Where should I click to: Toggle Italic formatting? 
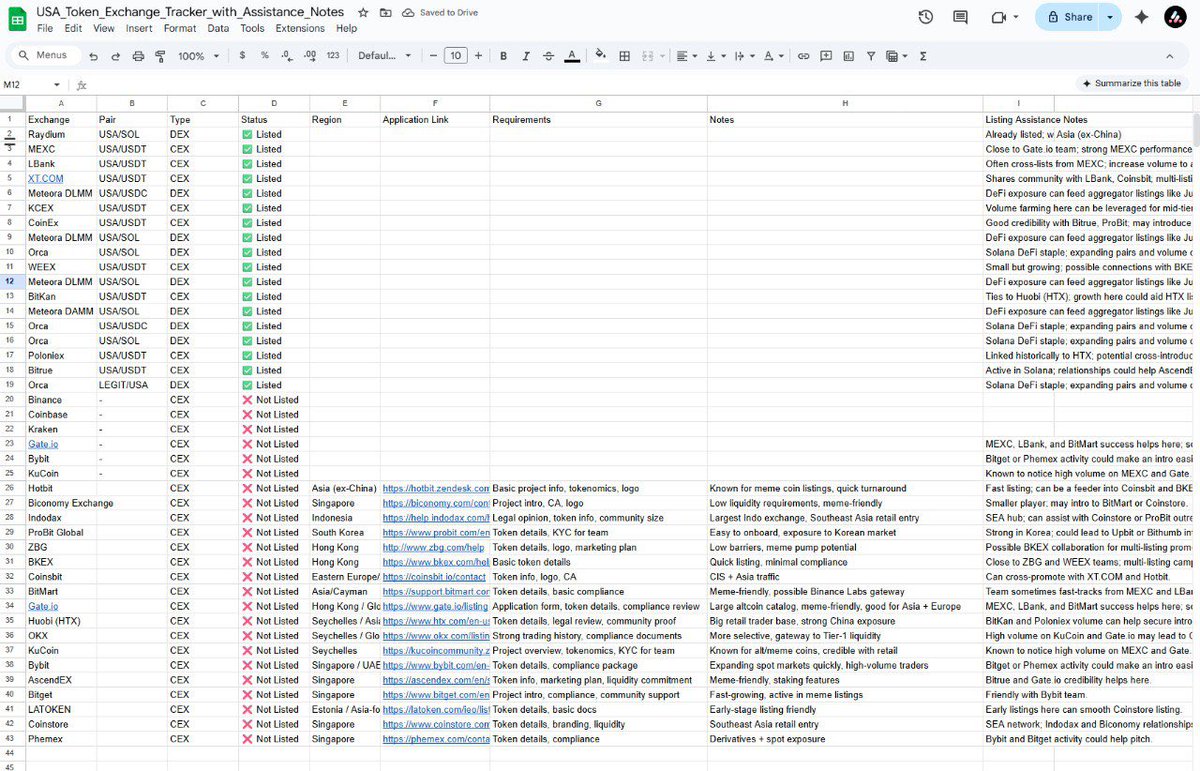(526, 56)
